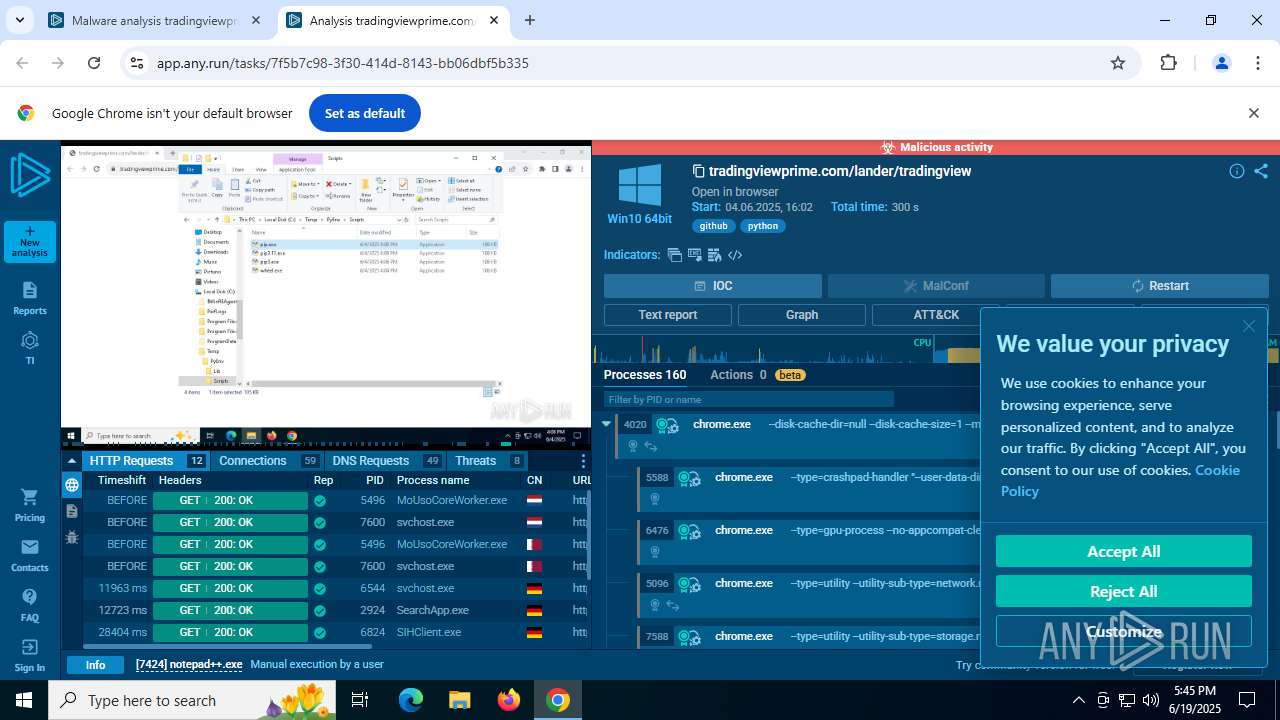Start a New analysis from the sidebar
This screenshot has height=720, width=1280.
point(30,241)
